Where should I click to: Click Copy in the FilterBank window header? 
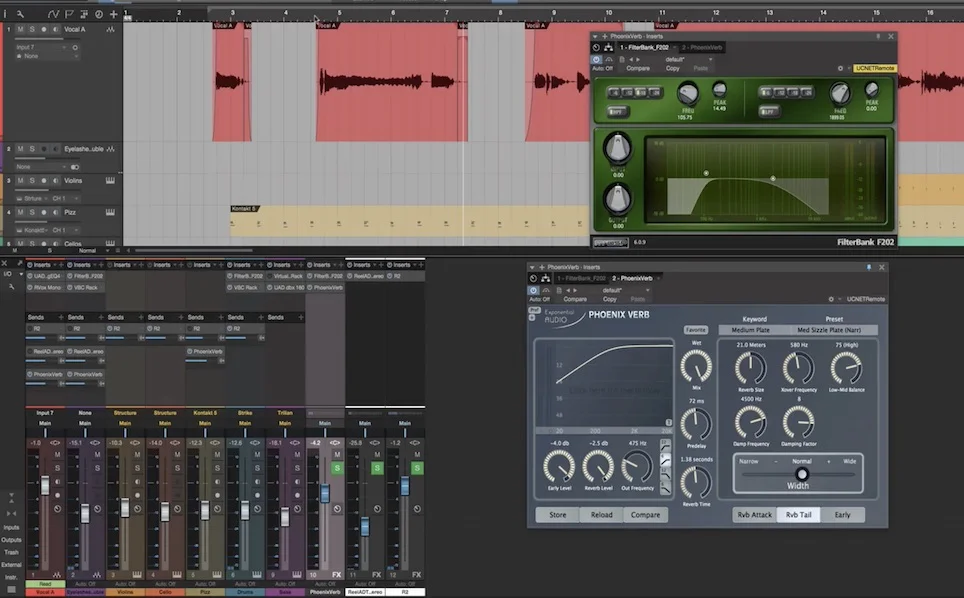pos(673,68)
